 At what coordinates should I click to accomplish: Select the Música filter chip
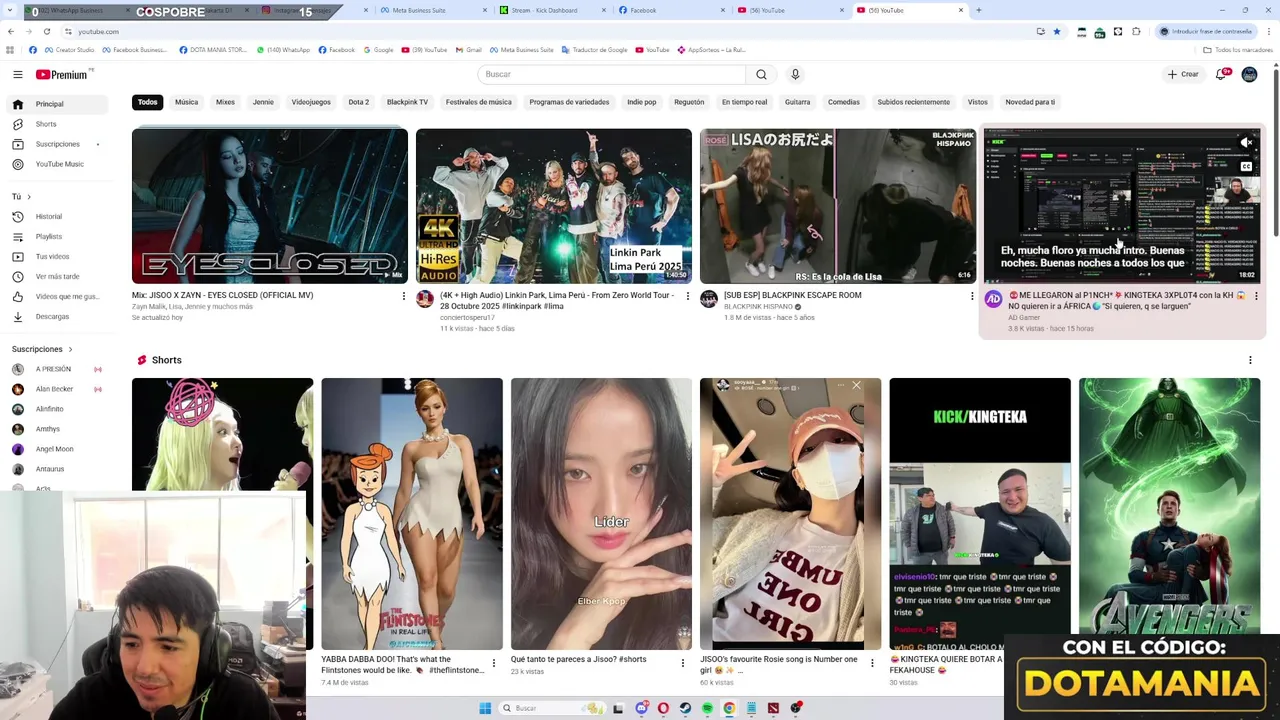pyautogui.click(x=186, y=102)
